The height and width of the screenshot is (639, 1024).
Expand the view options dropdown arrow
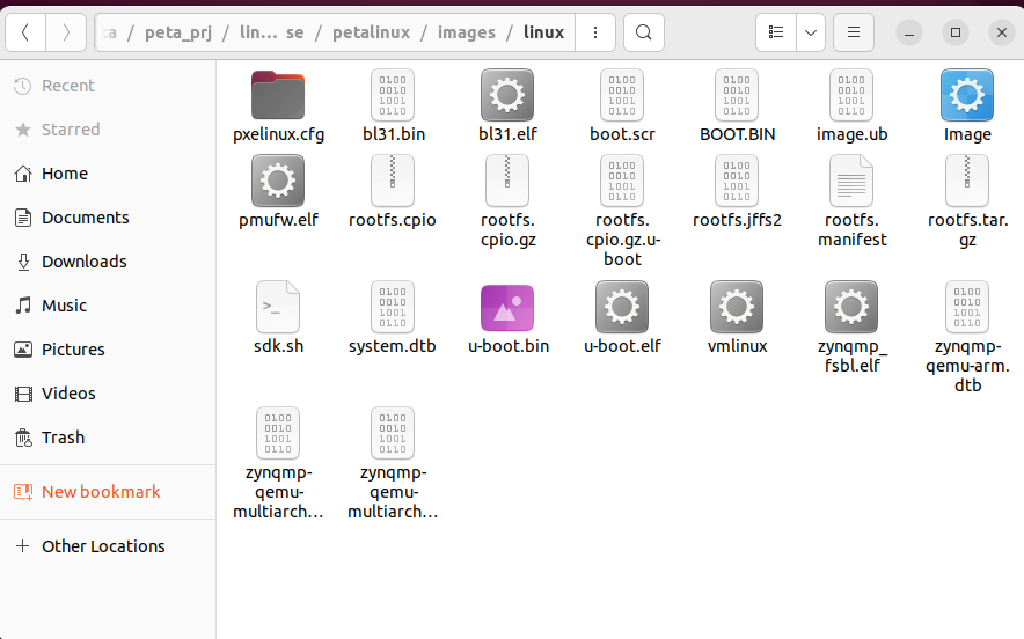tap(811, 33)
